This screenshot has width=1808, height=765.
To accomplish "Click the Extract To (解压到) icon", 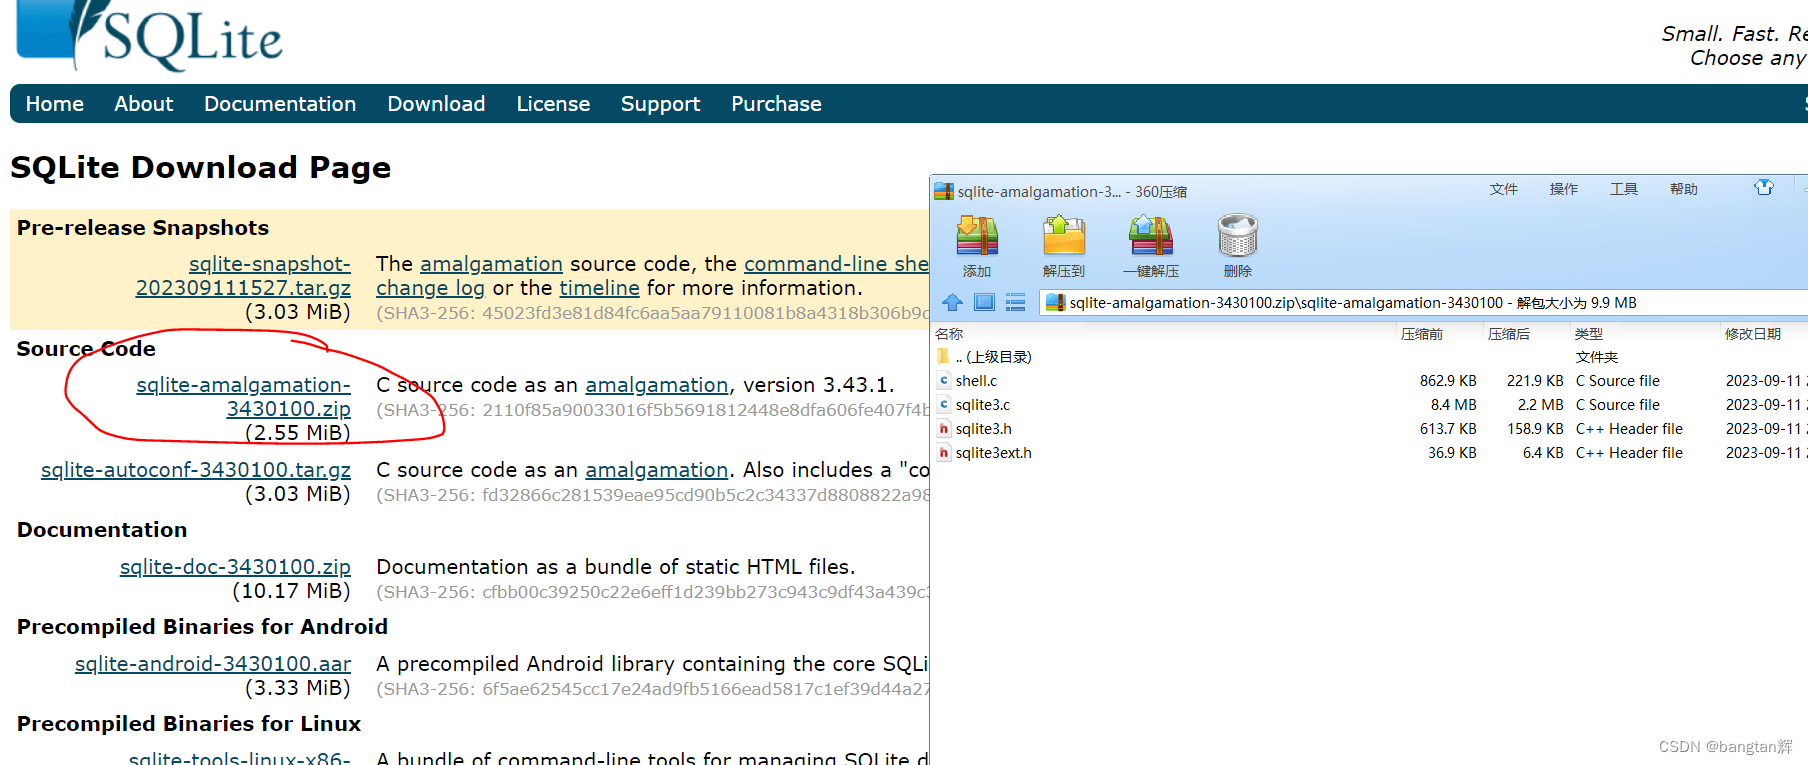I will coord(1064,236).
